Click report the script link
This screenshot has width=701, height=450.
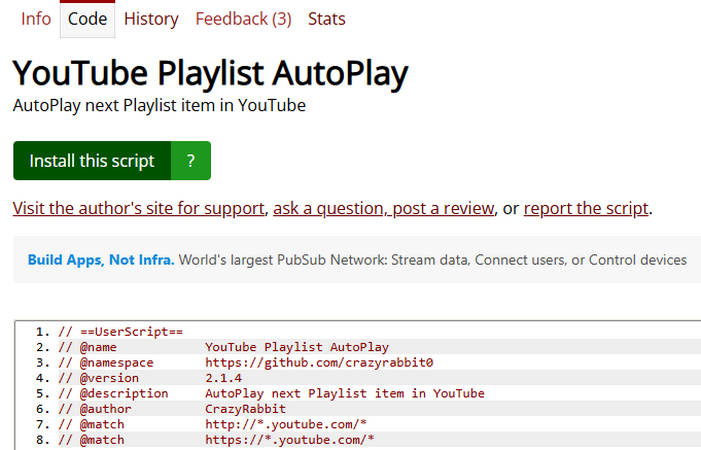click(x=586, y=208)
